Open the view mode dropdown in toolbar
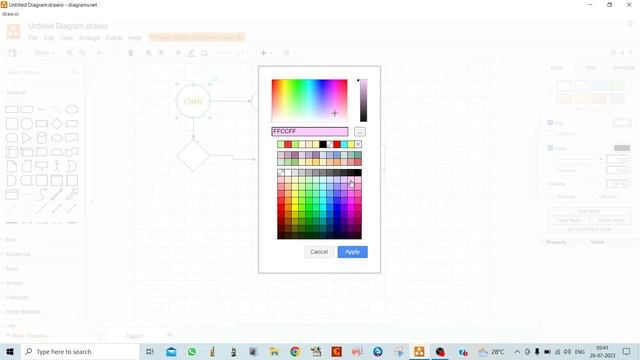The image size is (640, 360). tap(16, 53)
